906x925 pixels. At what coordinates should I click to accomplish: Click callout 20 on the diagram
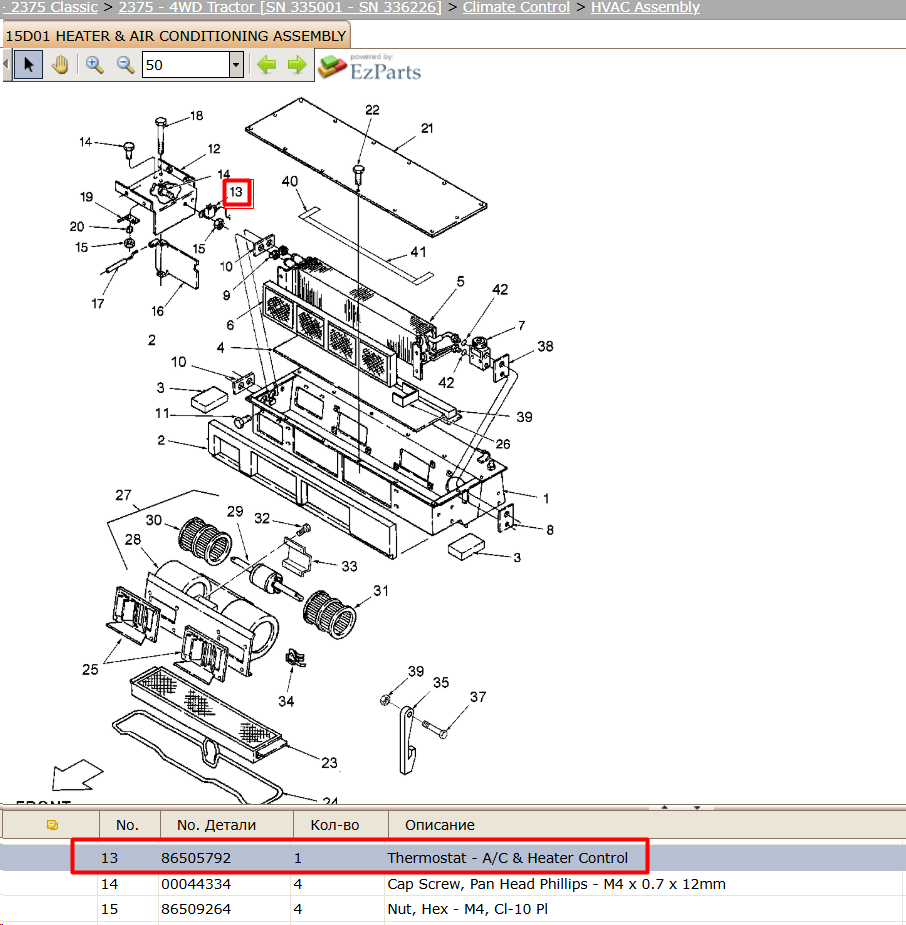77,227
